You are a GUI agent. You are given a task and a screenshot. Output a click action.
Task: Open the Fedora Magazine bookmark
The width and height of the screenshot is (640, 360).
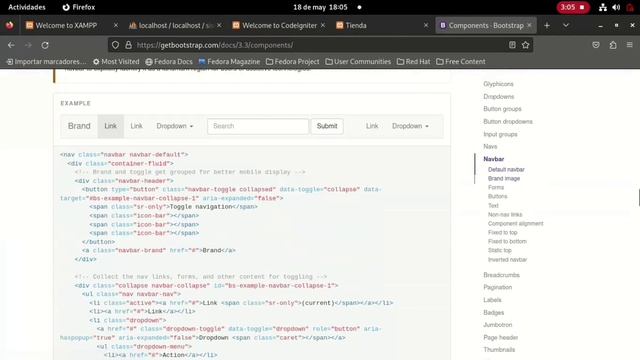coord(229,62)
